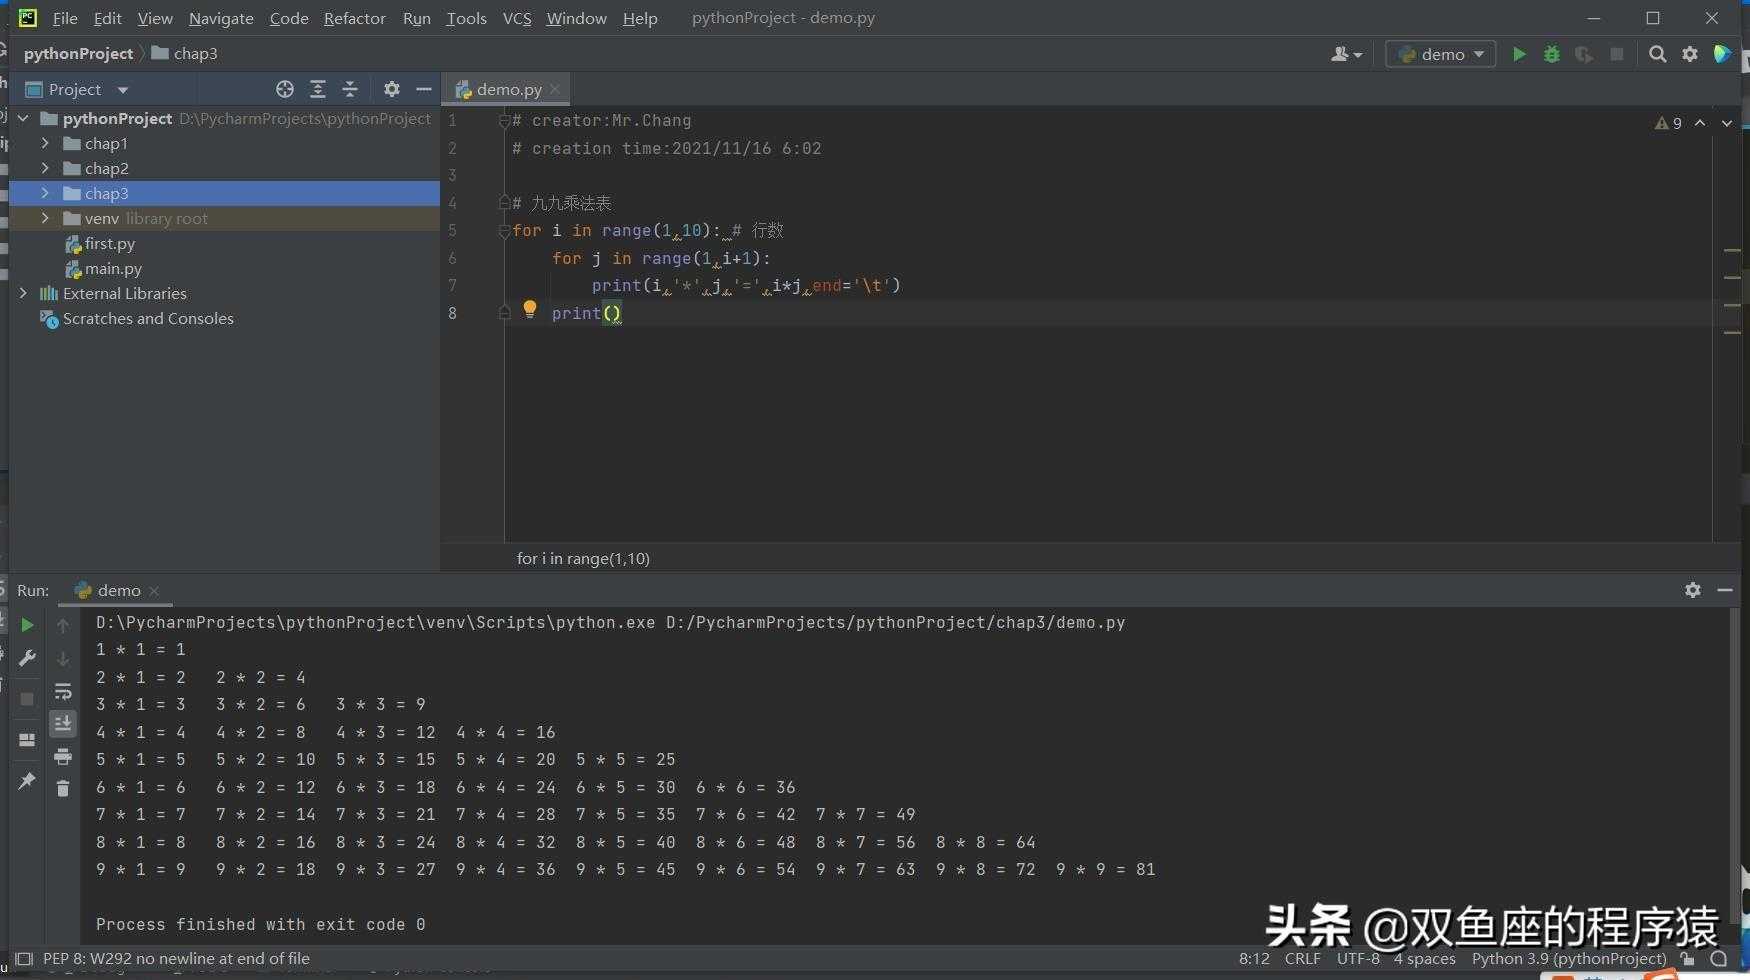The height and width of the screenshot is (980, 1750).
Task: Pin the Run tab
Action: click(x=27, y=781)
